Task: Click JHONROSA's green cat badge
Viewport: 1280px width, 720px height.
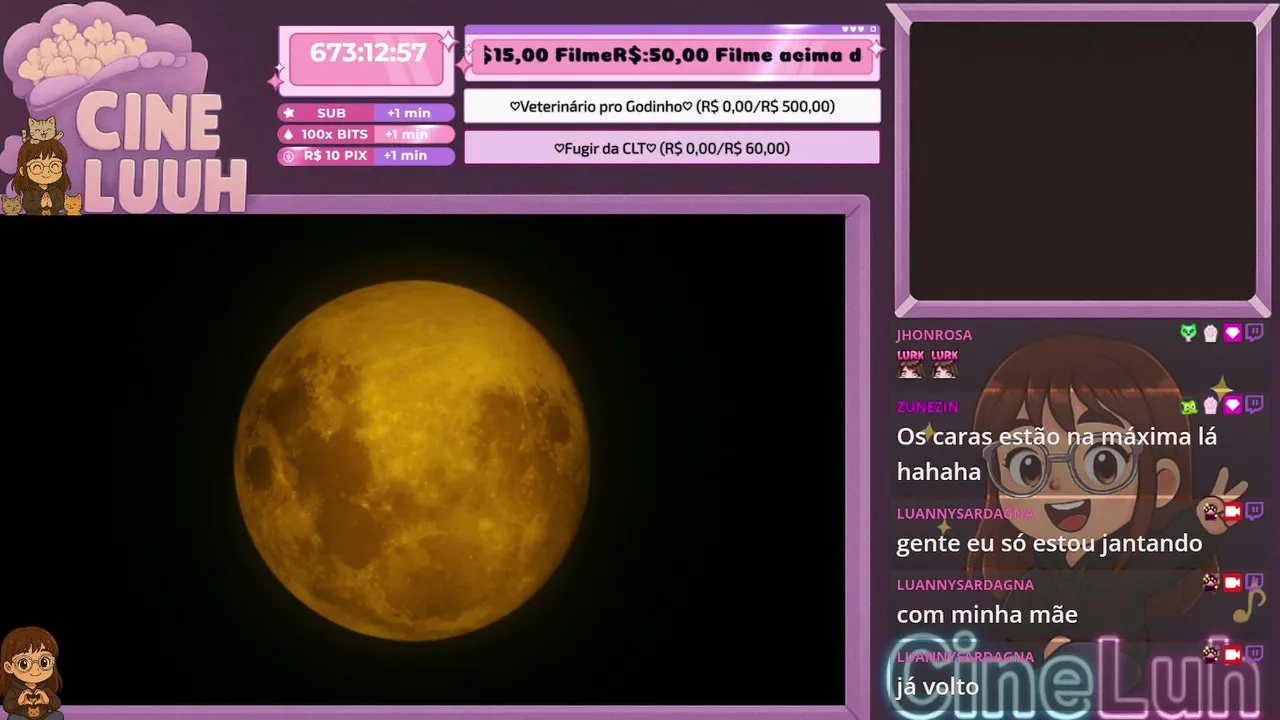Action: click(1188, 333)
